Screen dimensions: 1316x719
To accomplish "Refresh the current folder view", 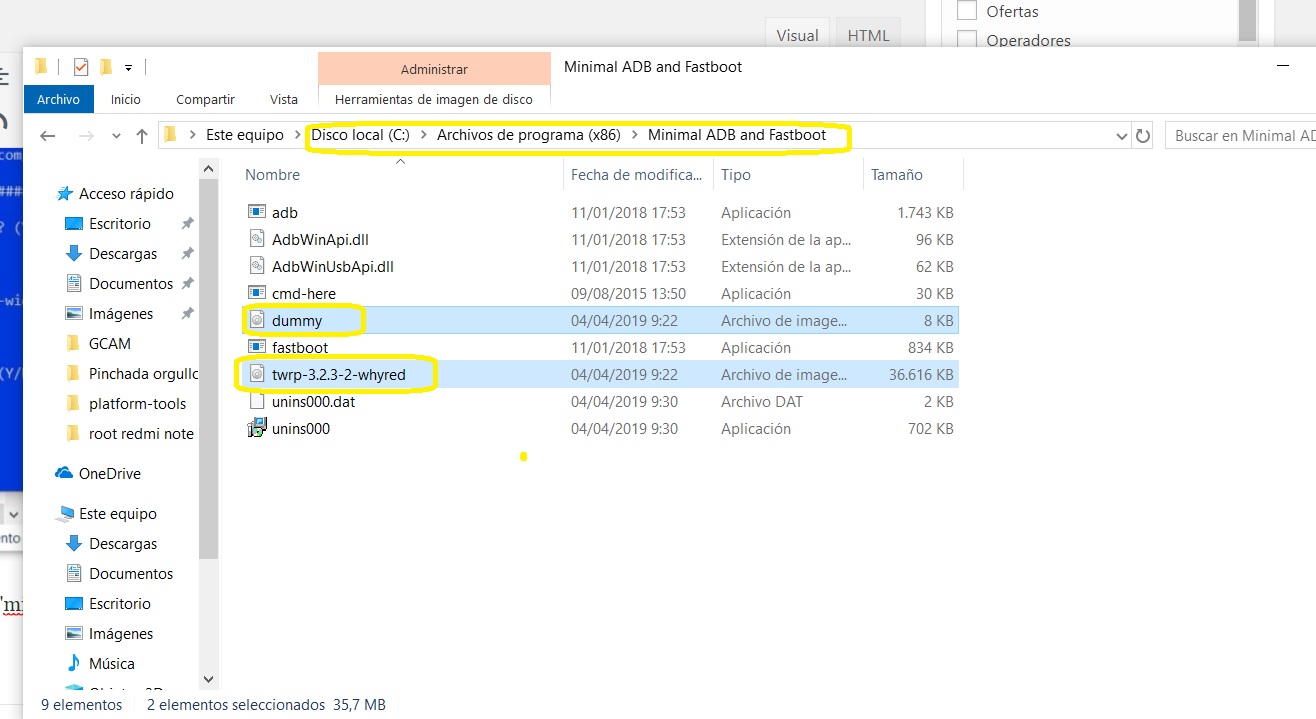I will click(1144, 136).
